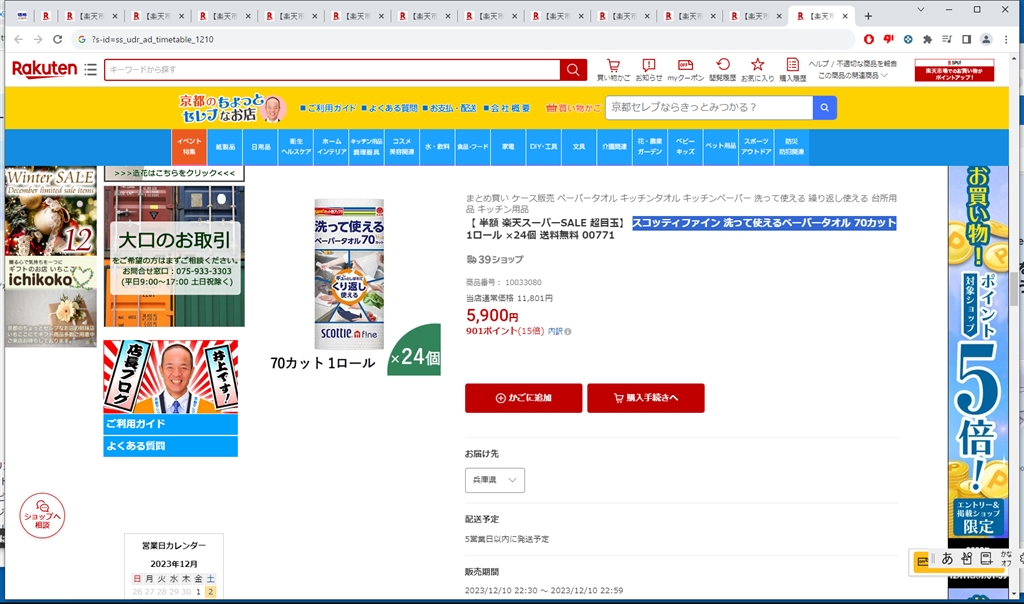1024x604 pixels.
Task: Open the お知らせ notifications icon
Action: point(648,69)
